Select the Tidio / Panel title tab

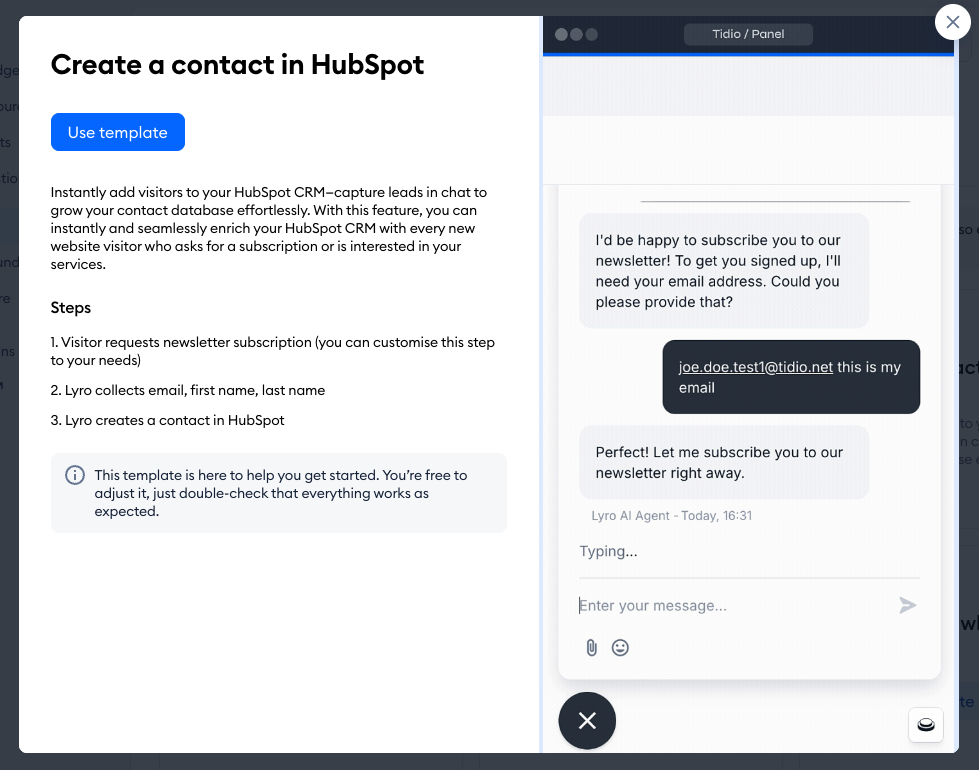pyautogui.click(x=748, y=34)
